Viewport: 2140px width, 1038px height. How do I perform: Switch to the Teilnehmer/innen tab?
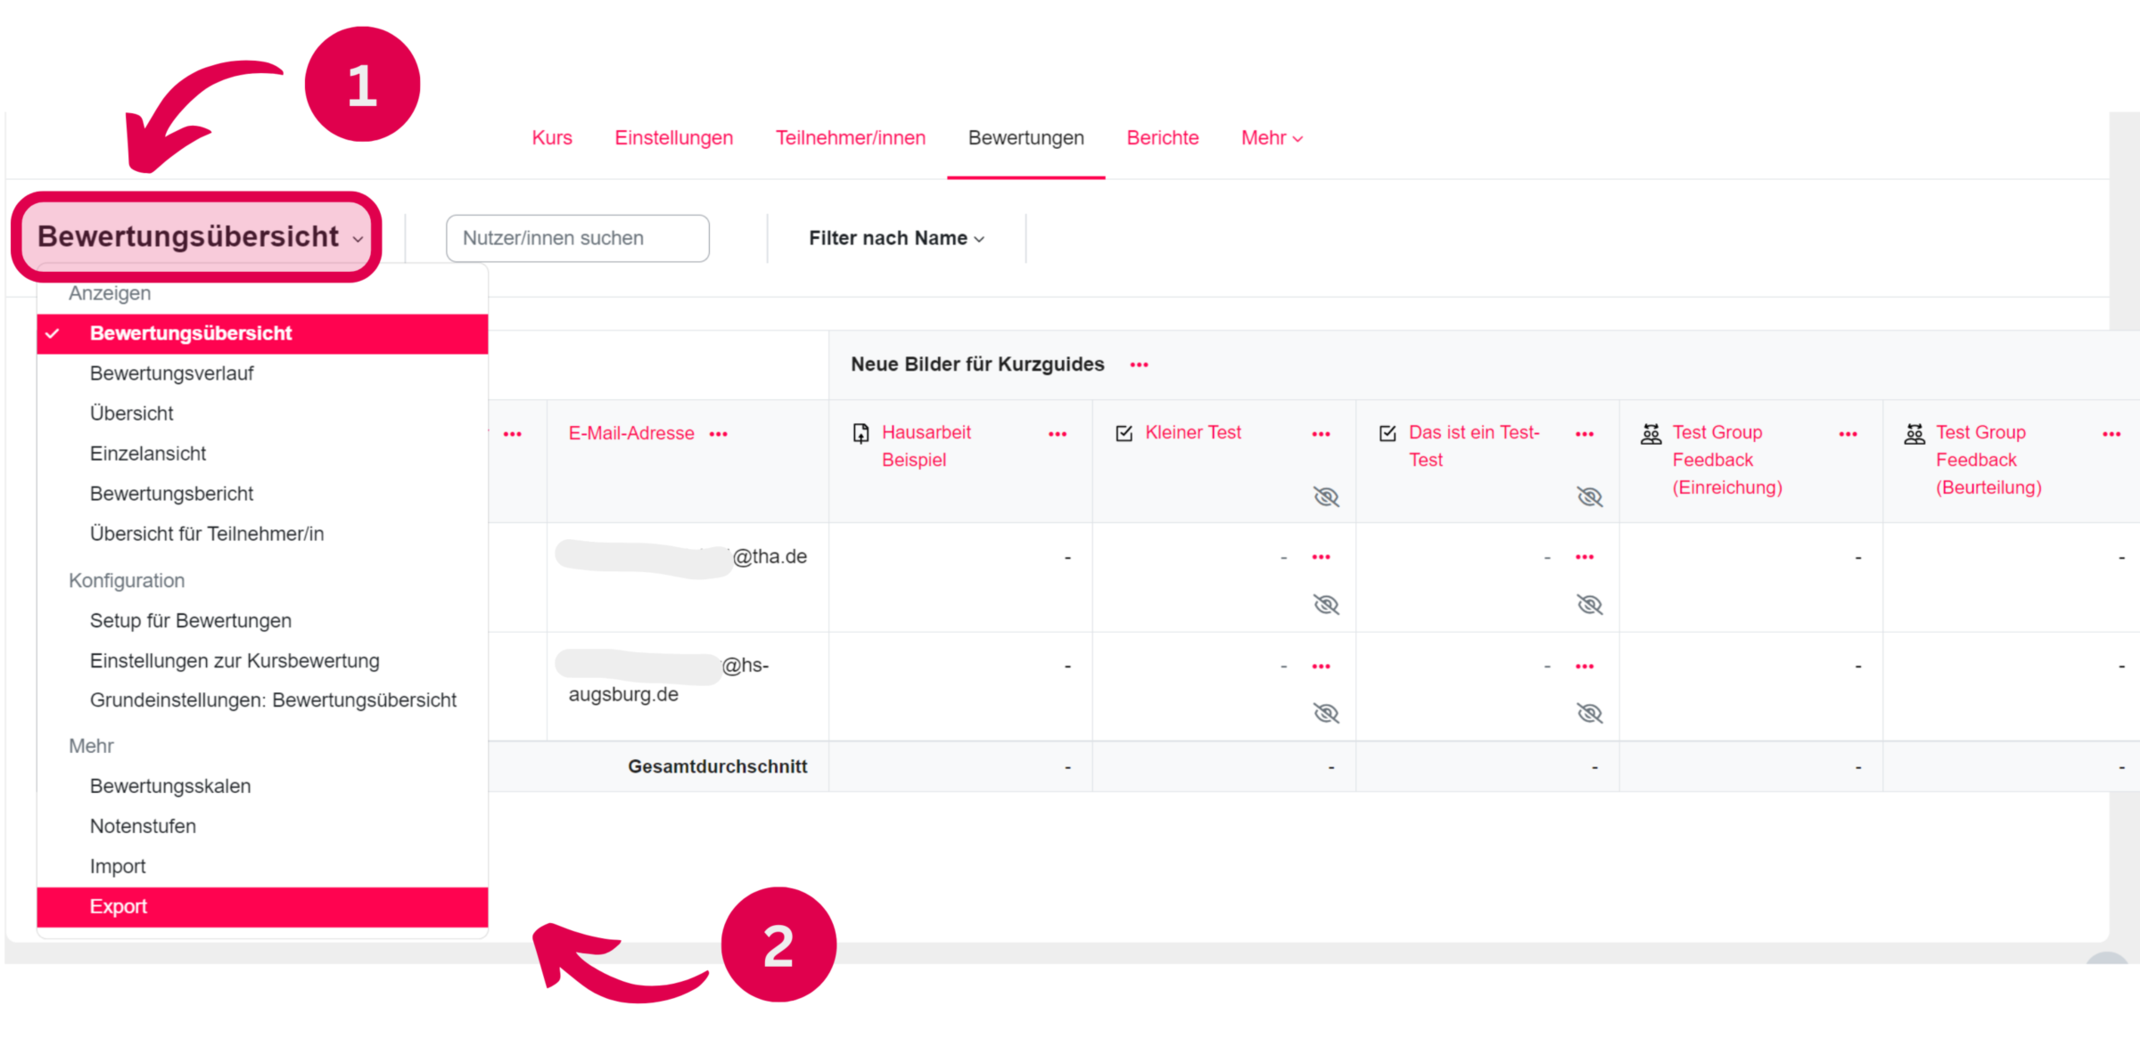pyautogui.click(x=850, y=138)
